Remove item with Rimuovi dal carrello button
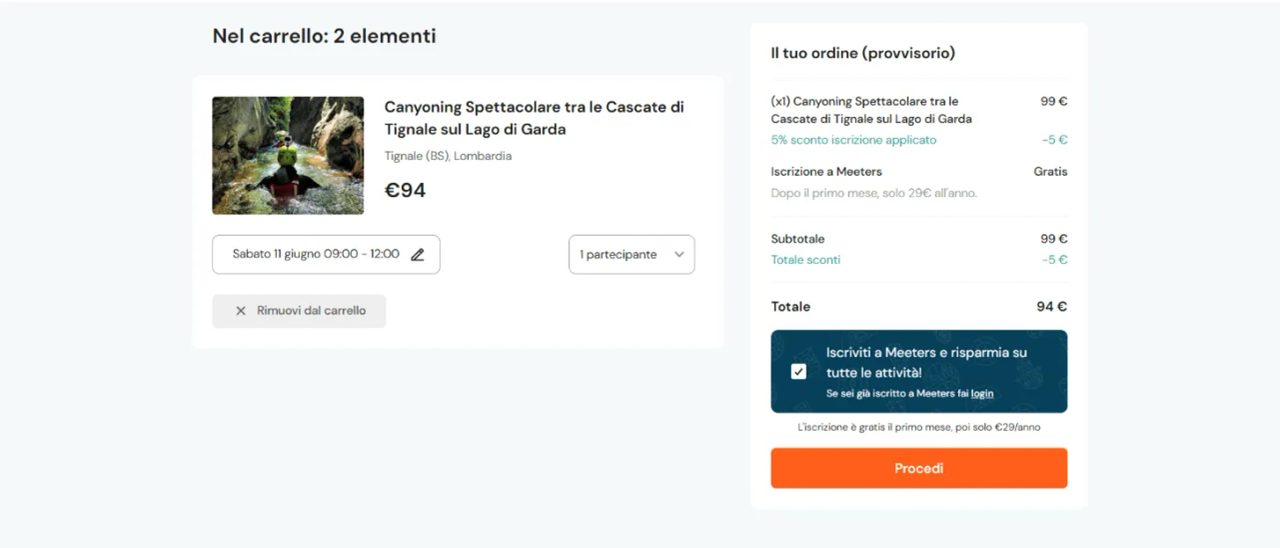 (299, 311)
